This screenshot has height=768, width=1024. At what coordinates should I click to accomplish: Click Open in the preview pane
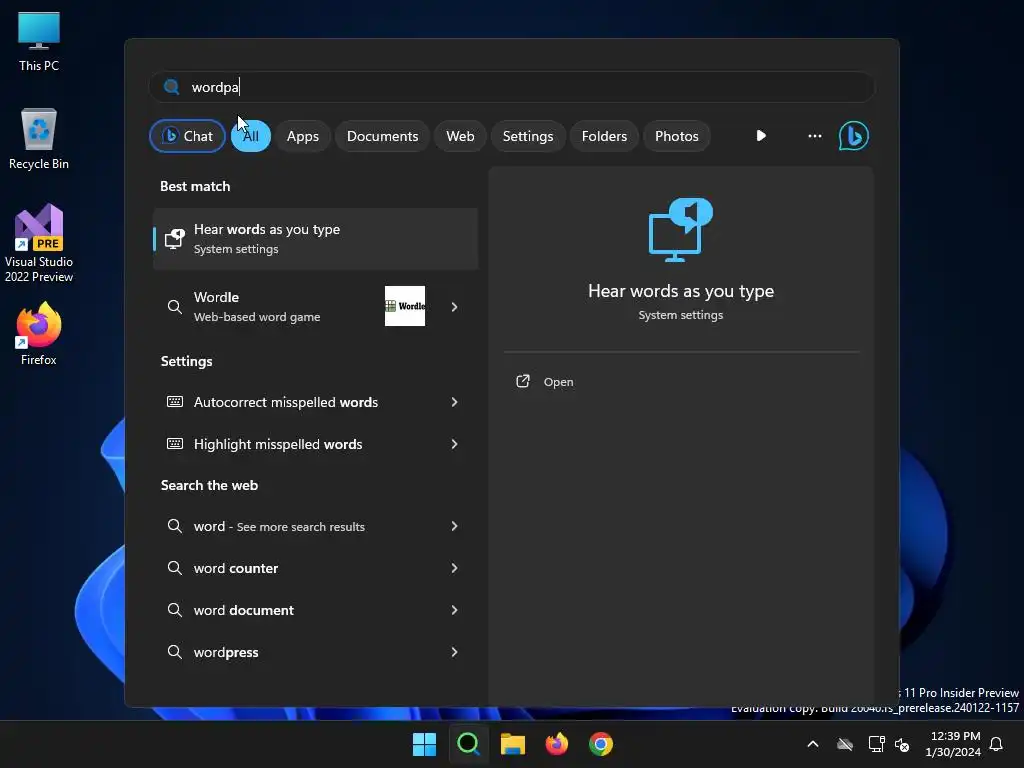click(558, 382)
